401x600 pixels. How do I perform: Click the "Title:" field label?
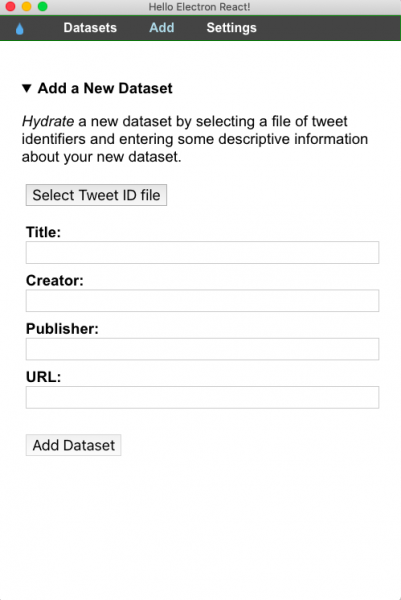point(43,232)
